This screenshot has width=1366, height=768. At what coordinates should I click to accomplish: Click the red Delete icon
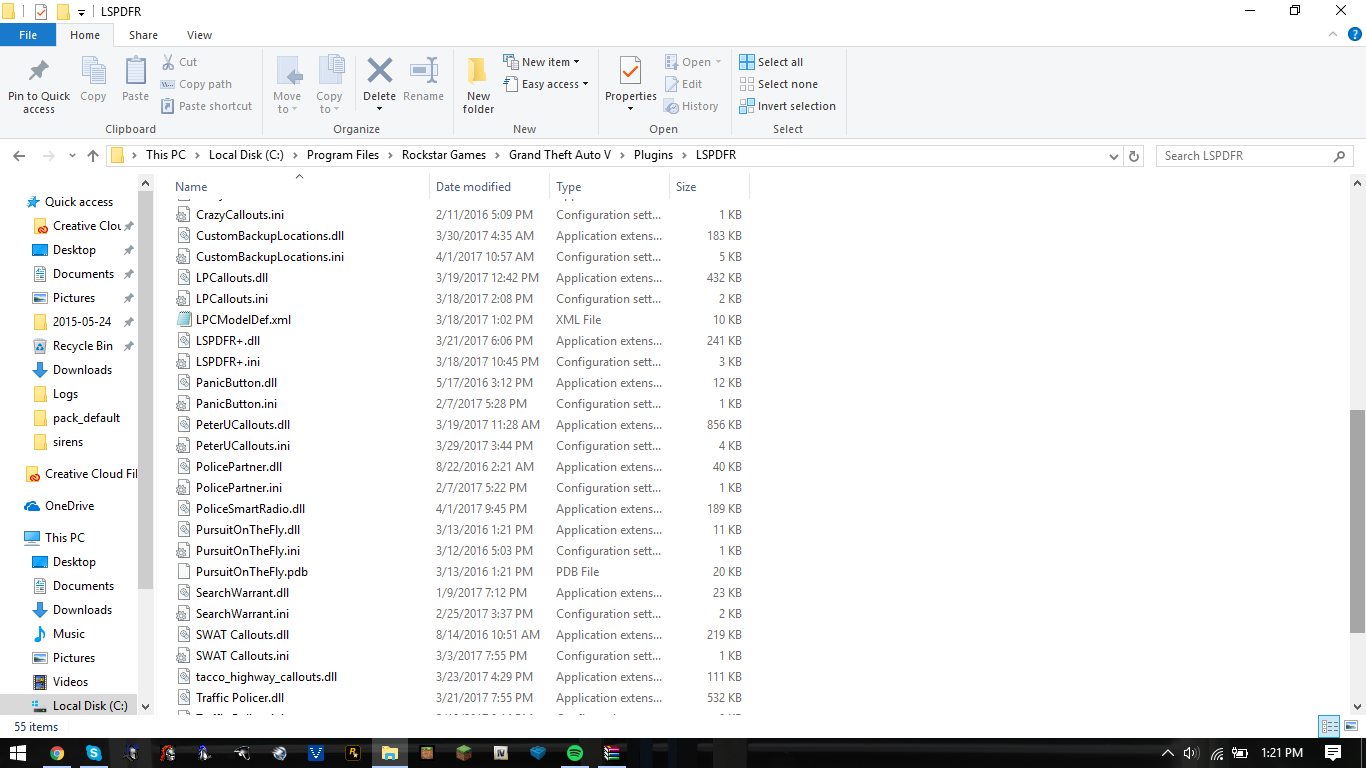[x=379, y=71]
